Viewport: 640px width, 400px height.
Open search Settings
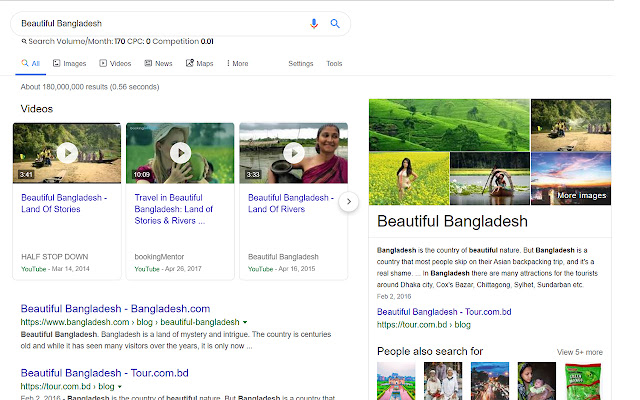tap(301, 64)
